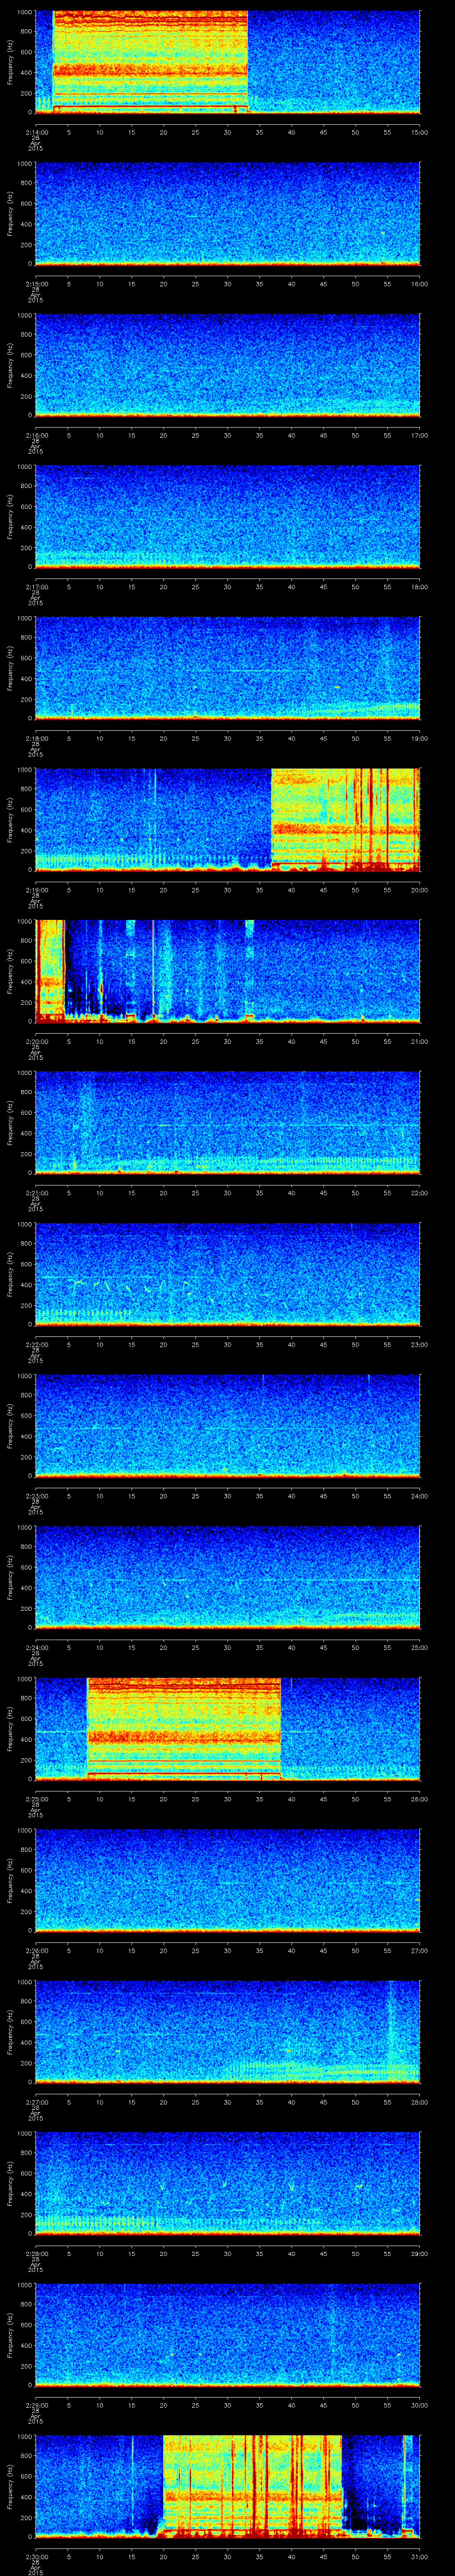Select the spectrogram panel starting at 2:28:00

pyautogui.click(x=227, y=2183)
